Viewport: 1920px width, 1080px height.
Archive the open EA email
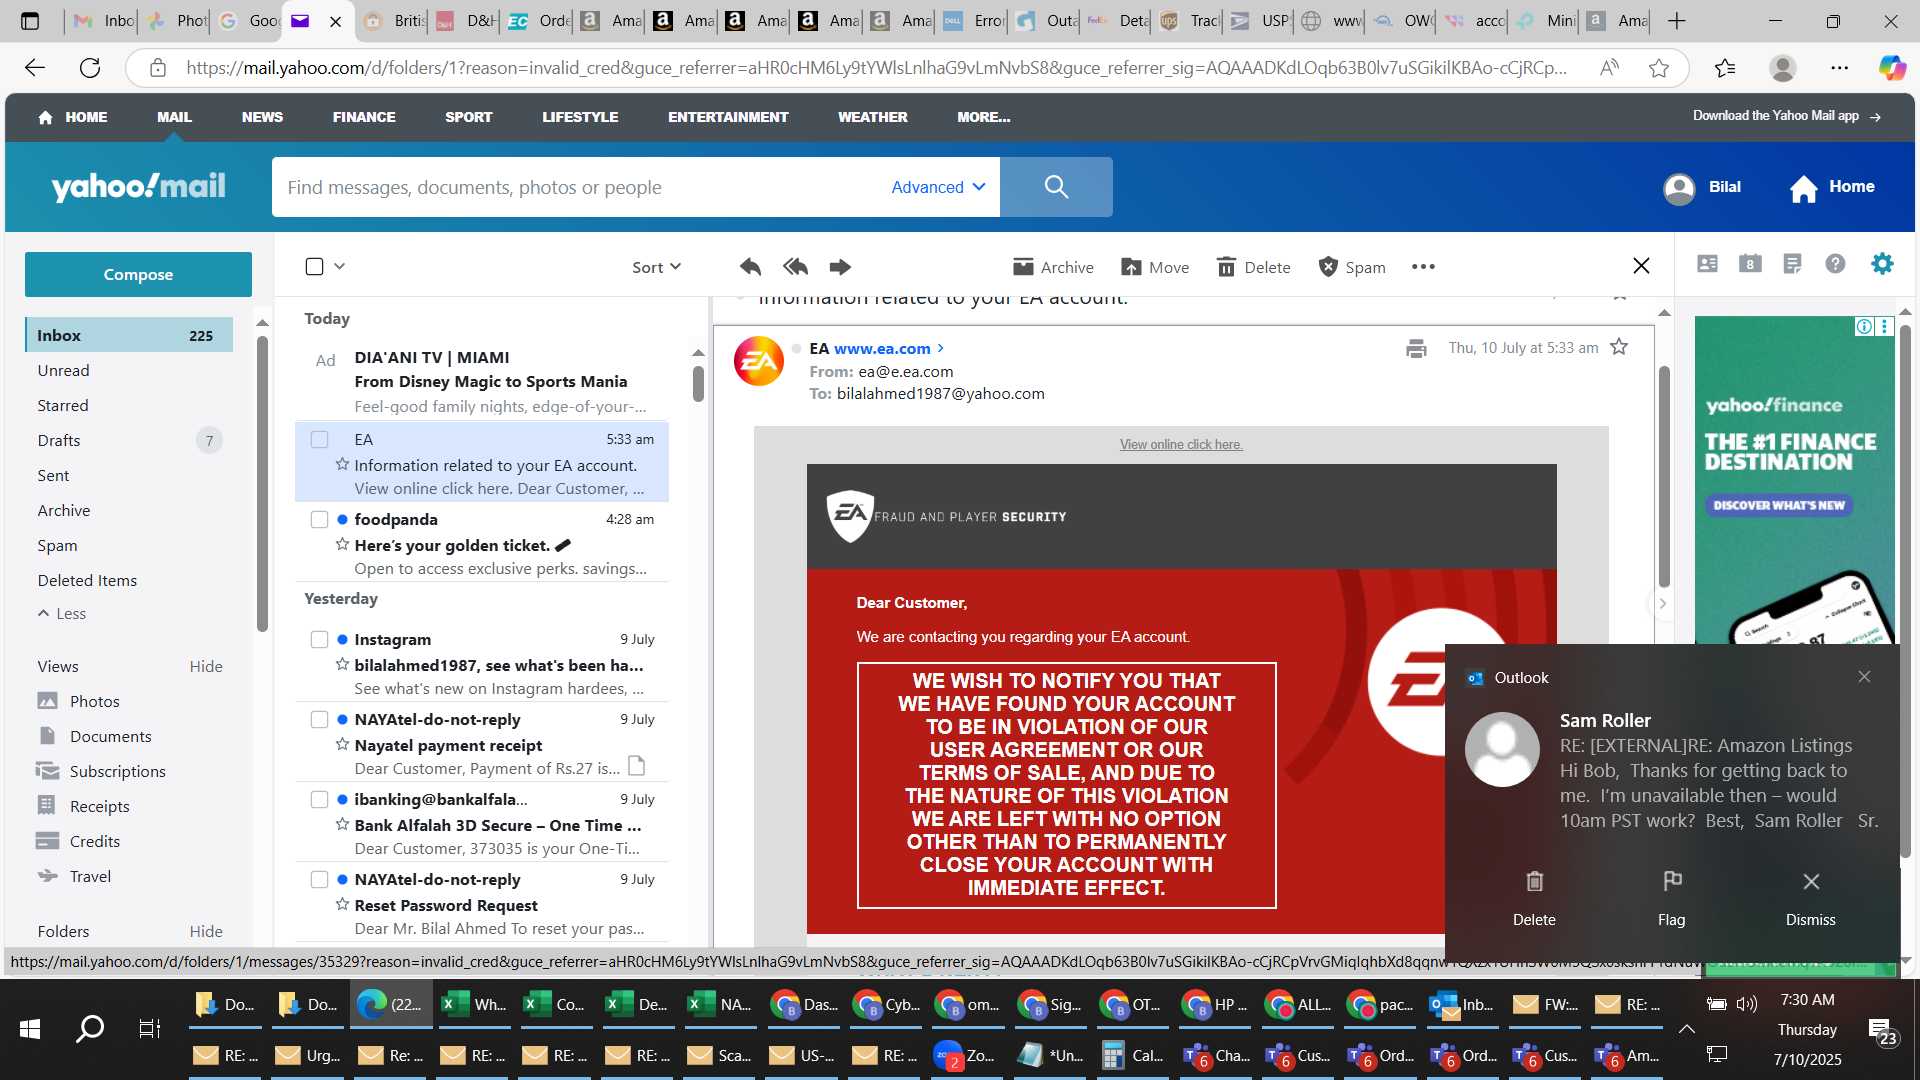1053,267
